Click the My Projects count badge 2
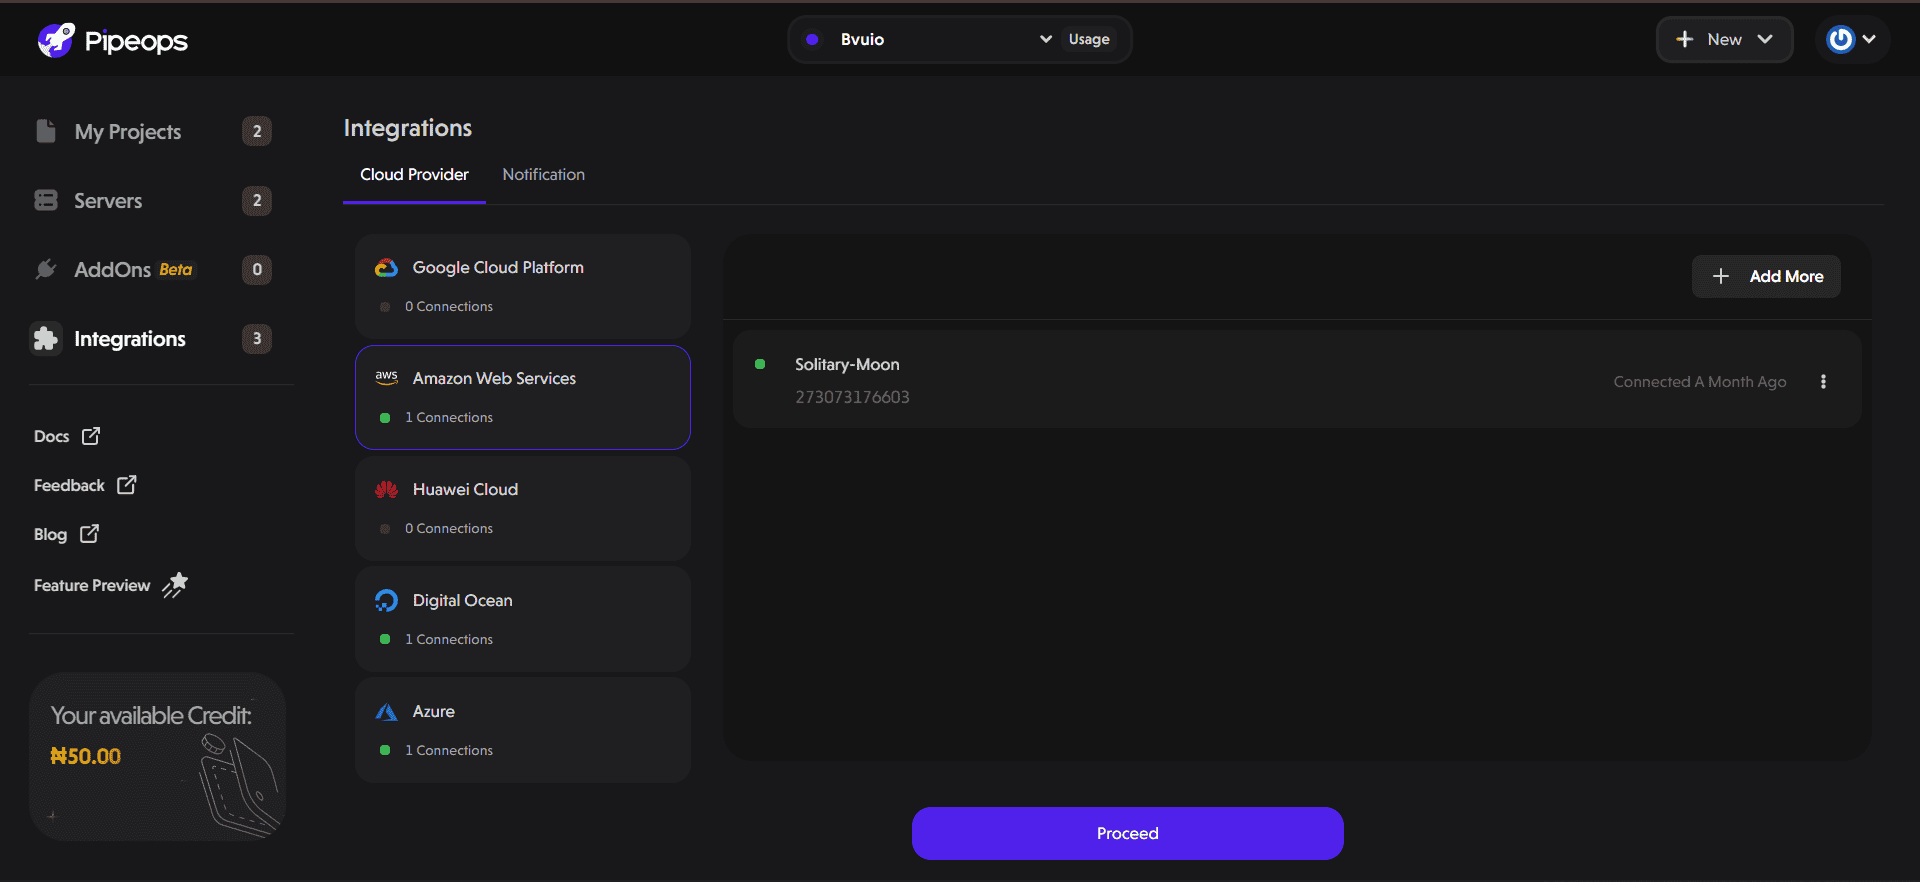This screenshot has height=882, width=1920. 257,131
